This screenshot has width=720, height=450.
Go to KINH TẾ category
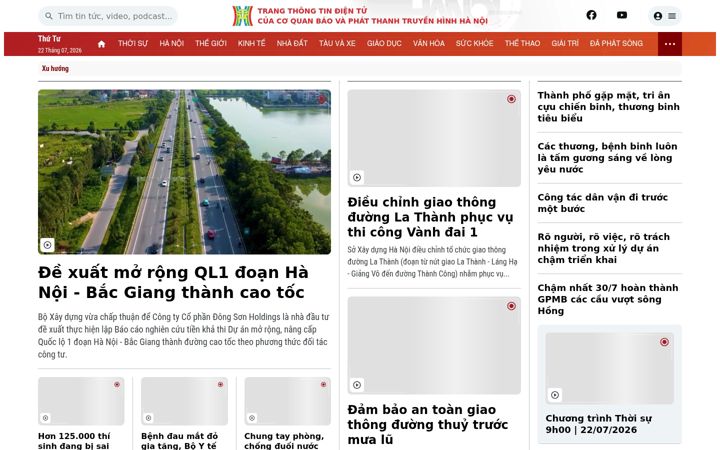pos(251,43)
